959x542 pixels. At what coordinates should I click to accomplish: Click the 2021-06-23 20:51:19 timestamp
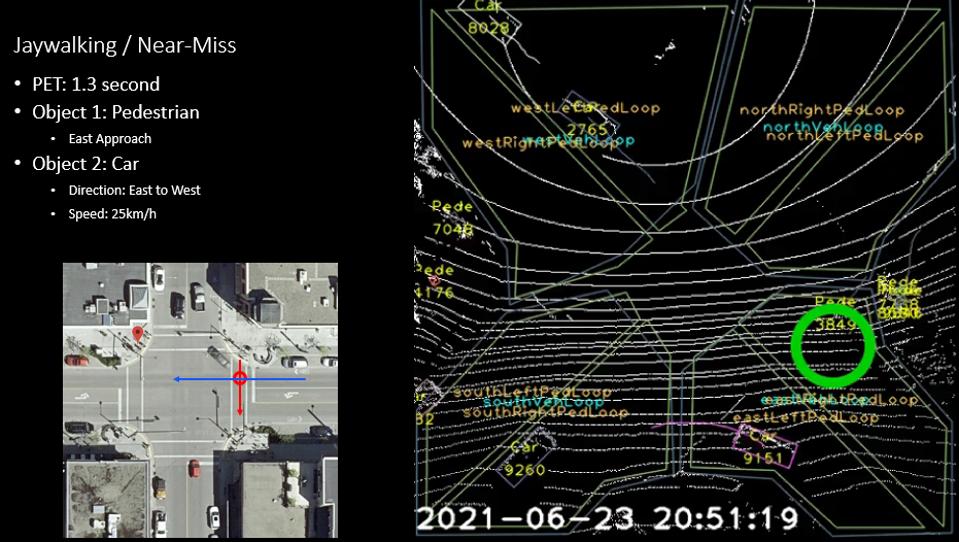click(607, 519)
